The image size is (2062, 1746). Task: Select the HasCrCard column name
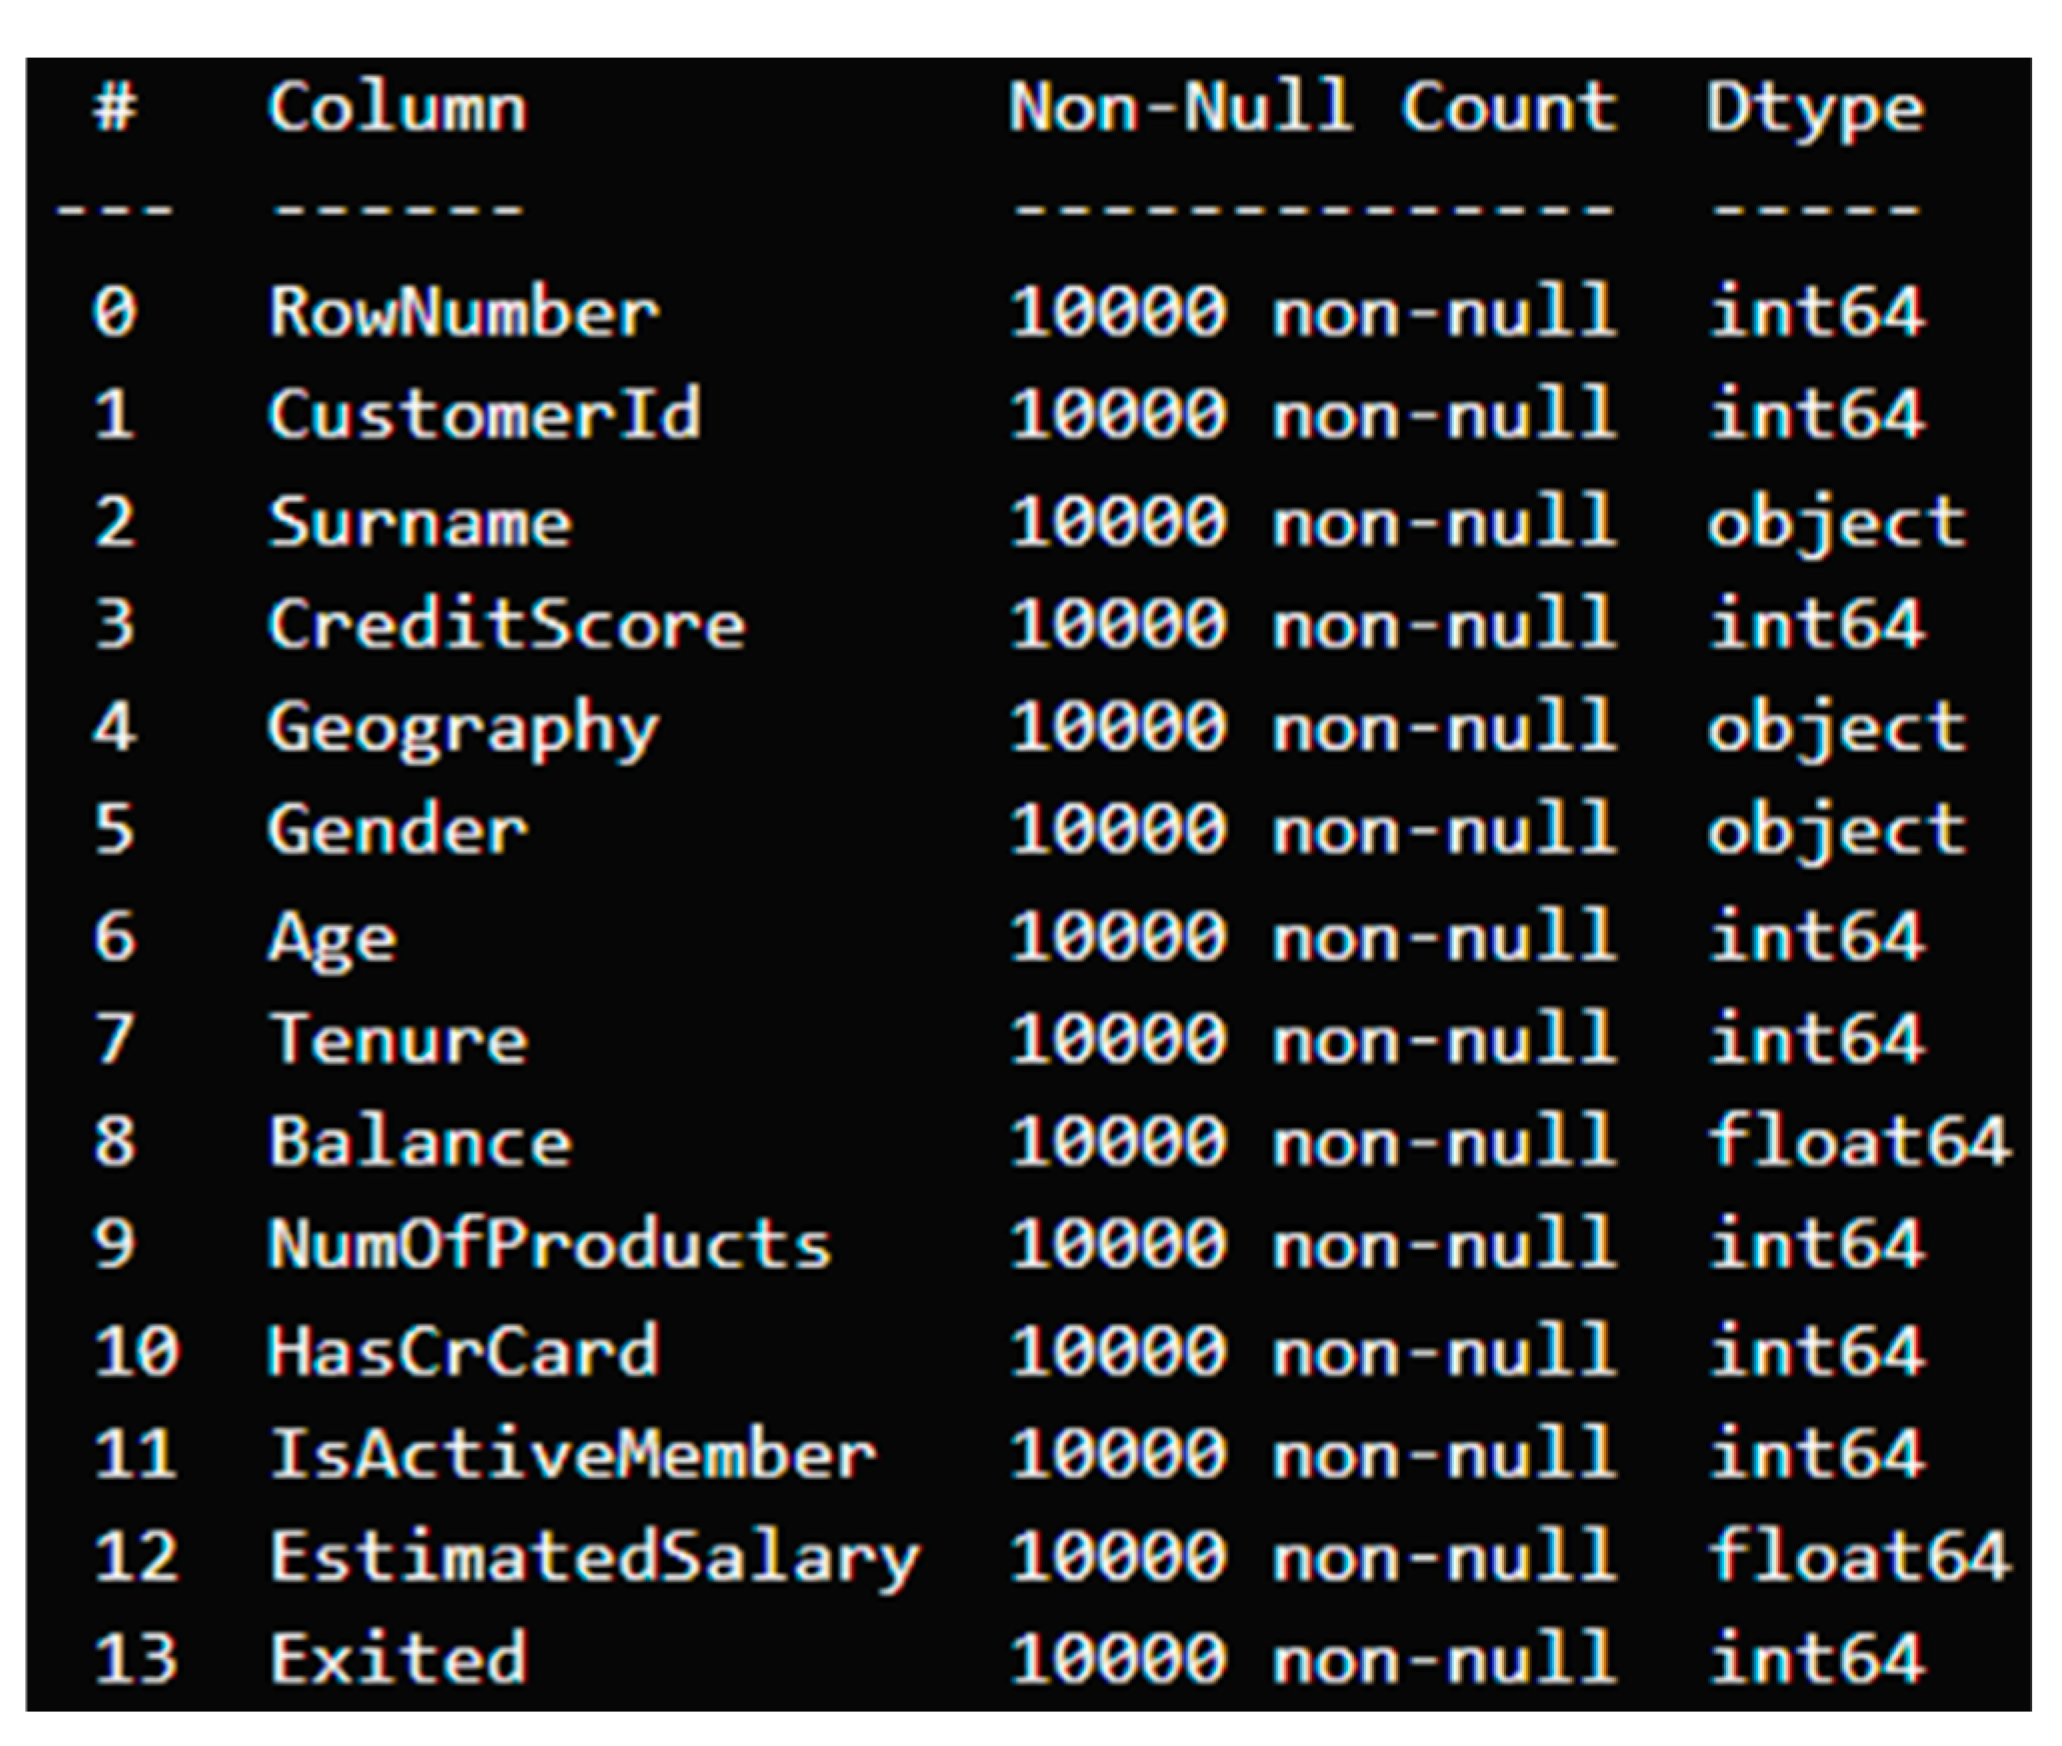463,1351
